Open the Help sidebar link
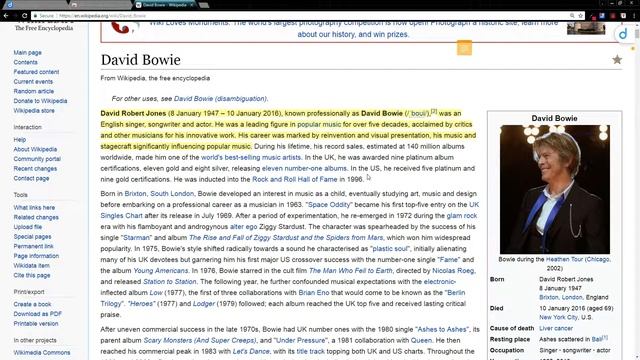 click(x=20, y=140)
